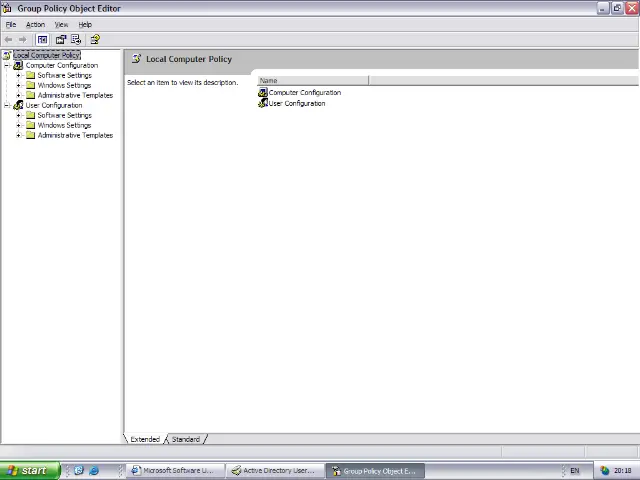Click User Configuration icon in right pane

point(263,103)
